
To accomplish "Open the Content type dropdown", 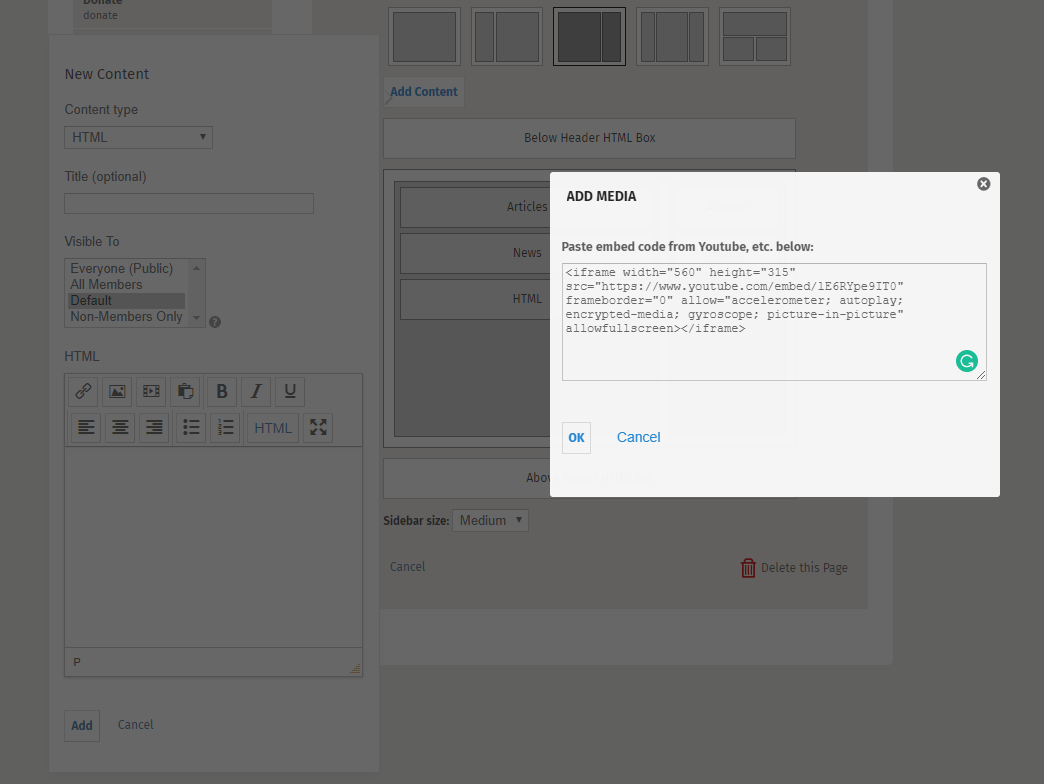I will [x=138, y=137].
